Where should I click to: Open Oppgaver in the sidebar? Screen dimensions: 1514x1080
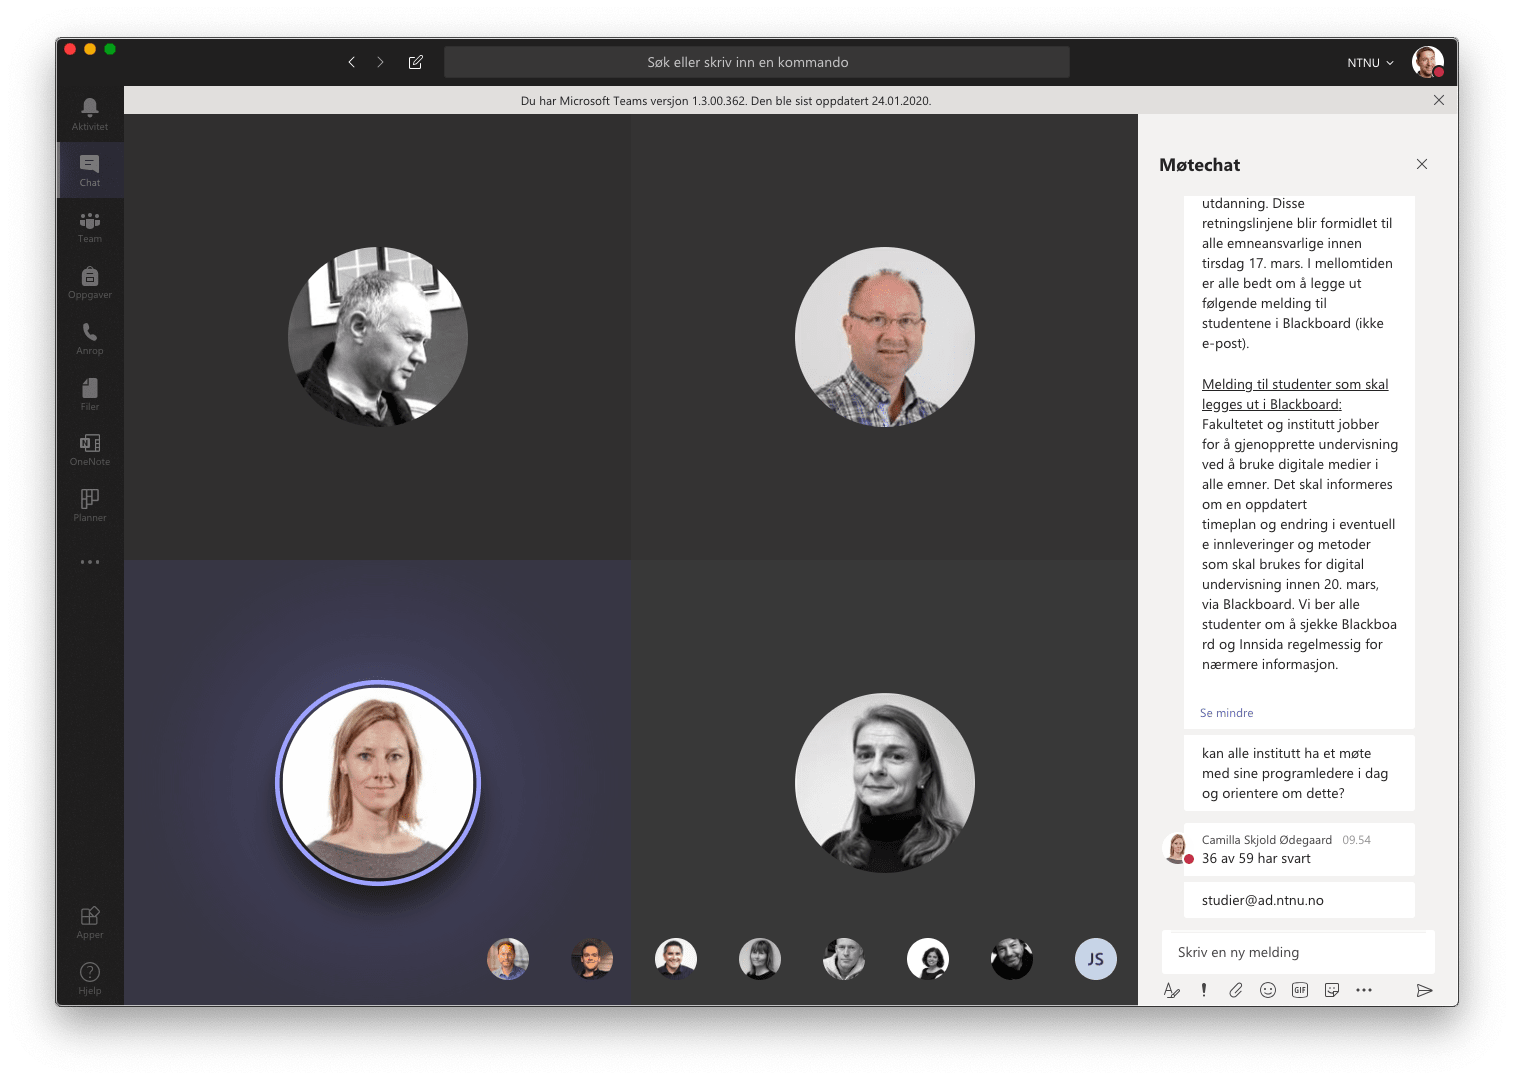tap(90, 282)
